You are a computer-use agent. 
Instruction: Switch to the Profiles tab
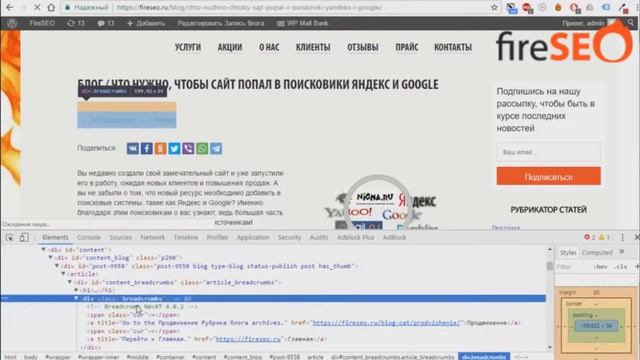tap(217, 238)
